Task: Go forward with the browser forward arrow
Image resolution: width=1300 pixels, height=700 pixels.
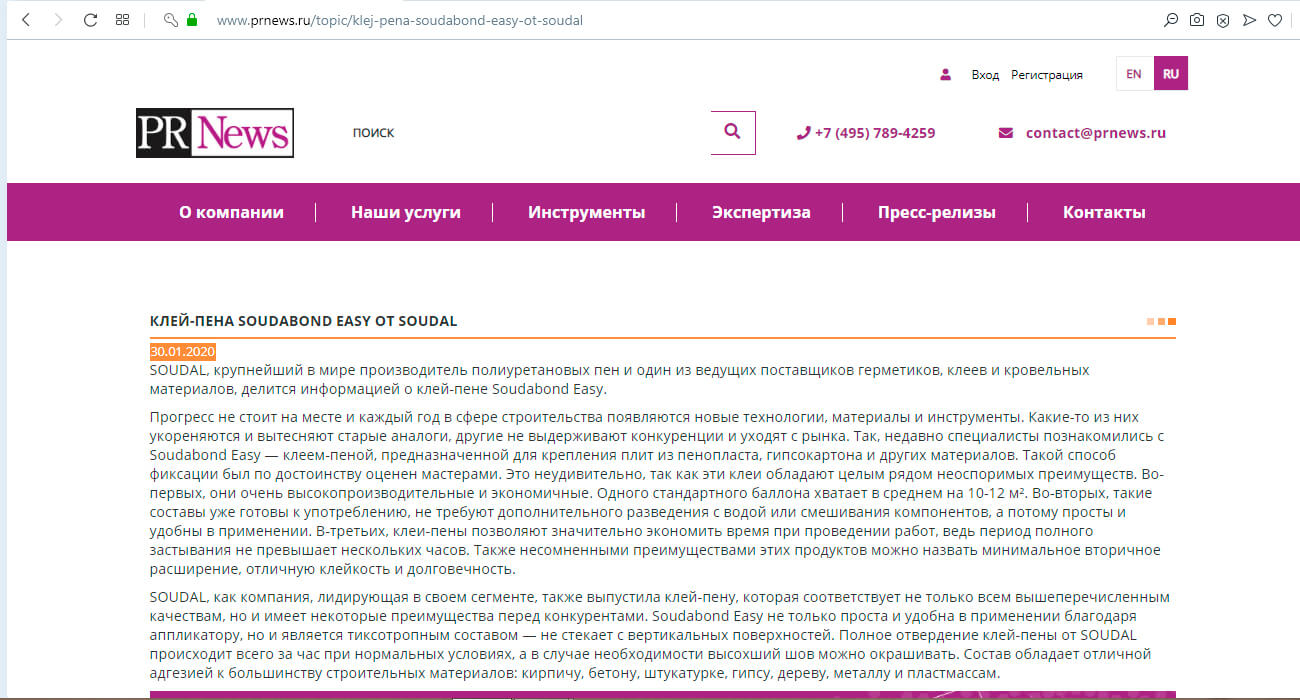Action: pos(58,20)
